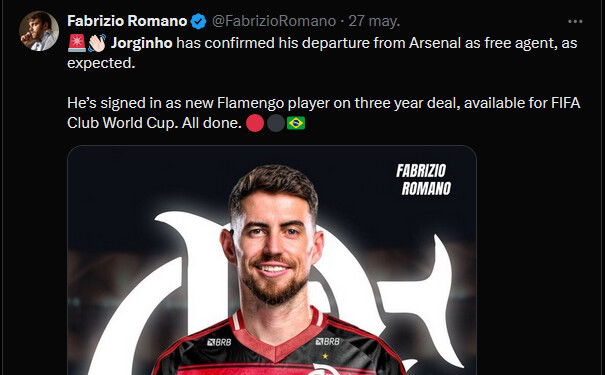605x375 pixels.
Task: Open the @FabrizioRomano handle link
Action: point(274,21)
